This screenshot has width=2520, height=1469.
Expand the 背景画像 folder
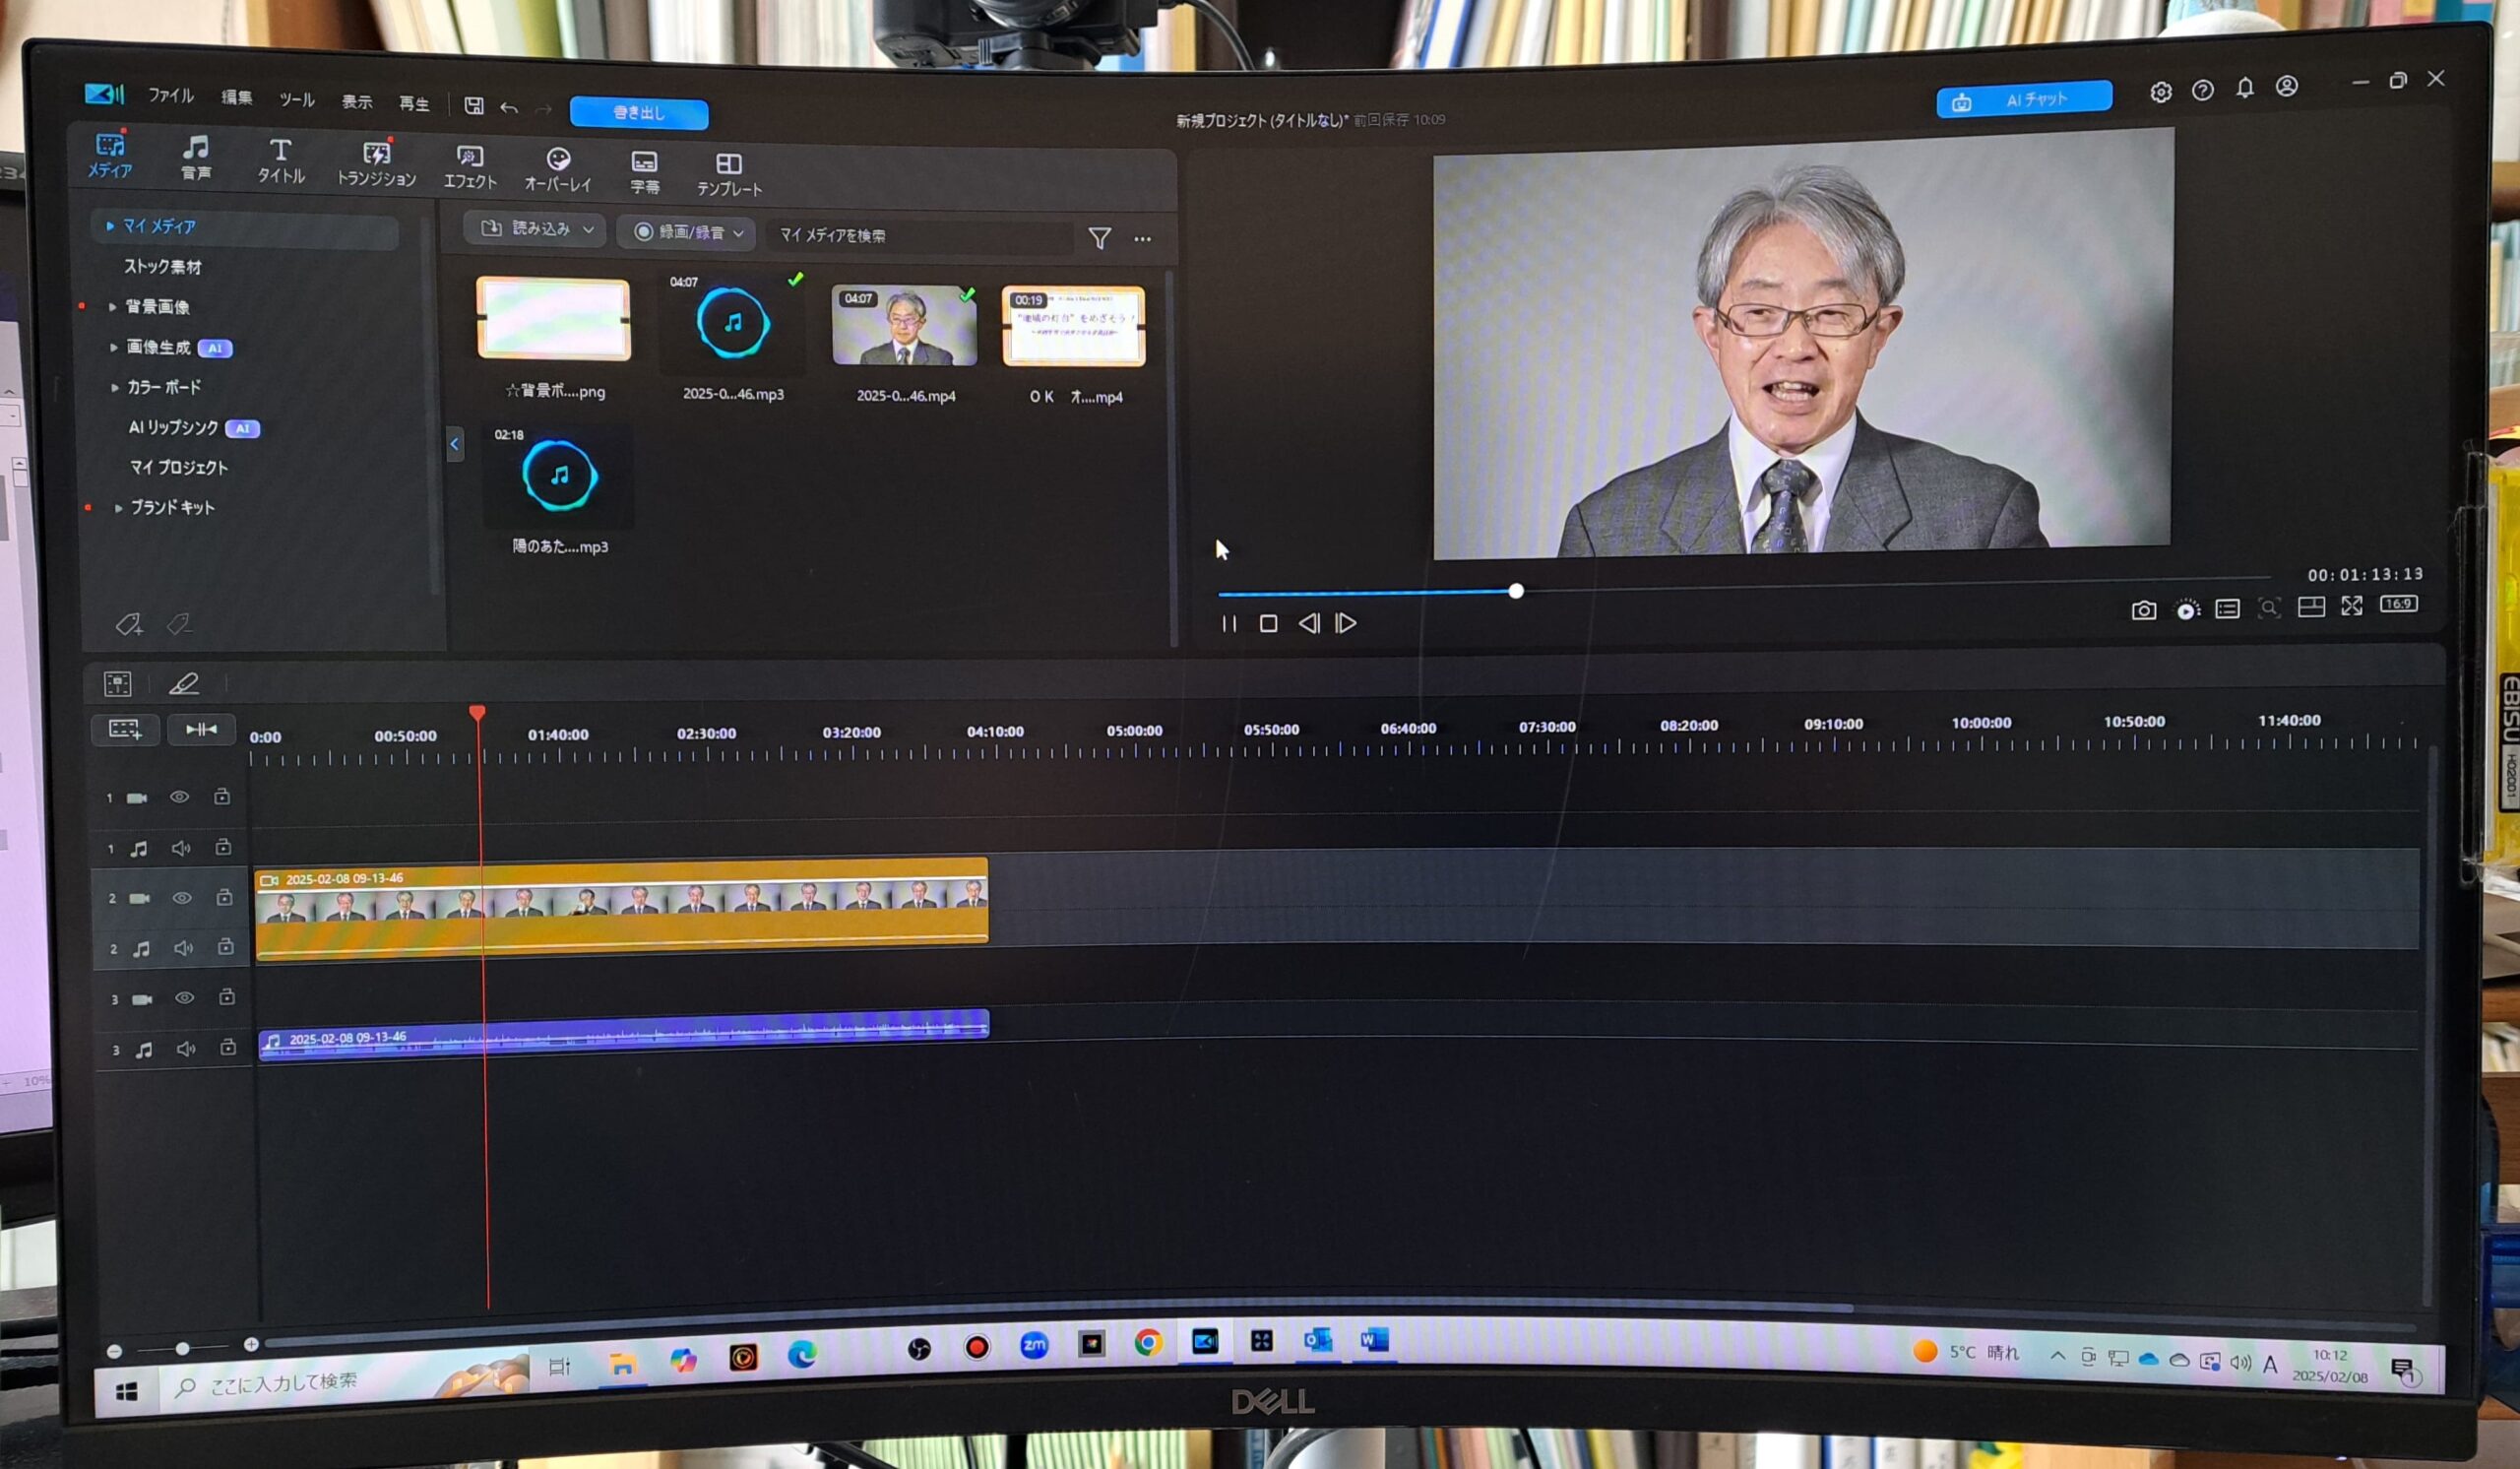click(112, 307)
